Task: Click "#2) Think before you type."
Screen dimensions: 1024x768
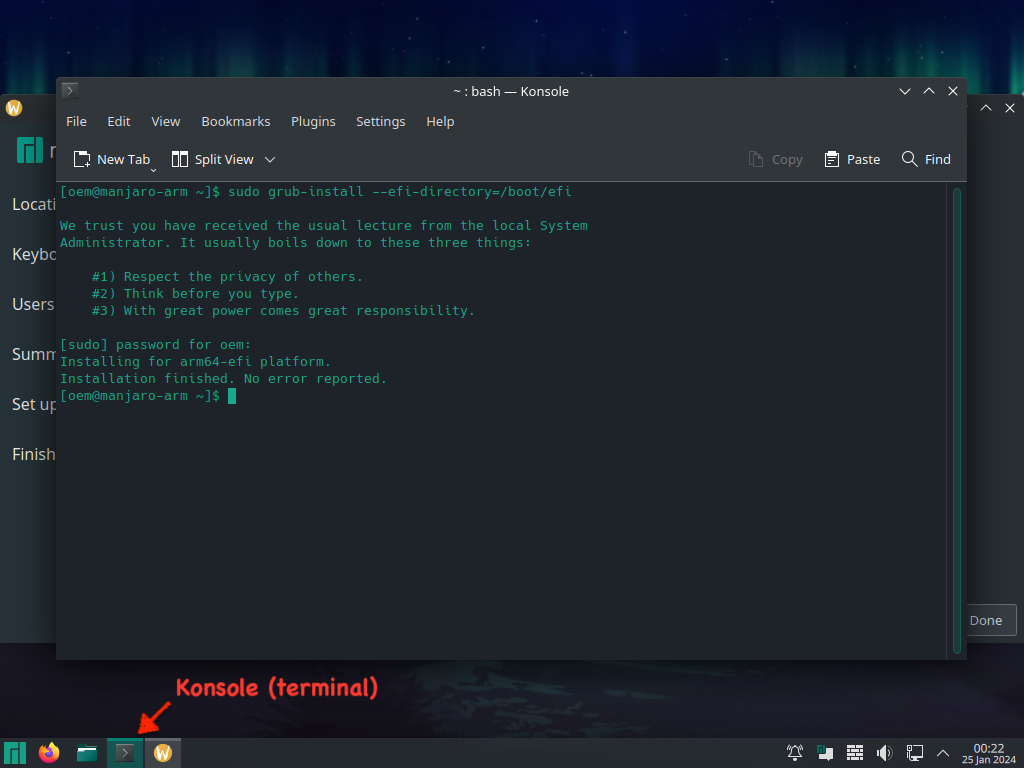Action: 195,294
